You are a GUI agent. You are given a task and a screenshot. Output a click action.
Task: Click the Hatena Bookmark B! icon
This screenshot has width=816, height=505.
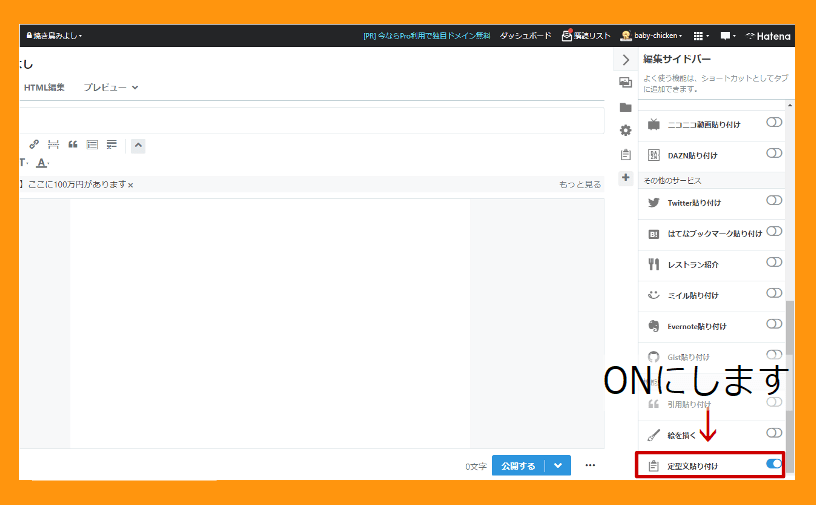pyautogui.click(x=654, y=234)
